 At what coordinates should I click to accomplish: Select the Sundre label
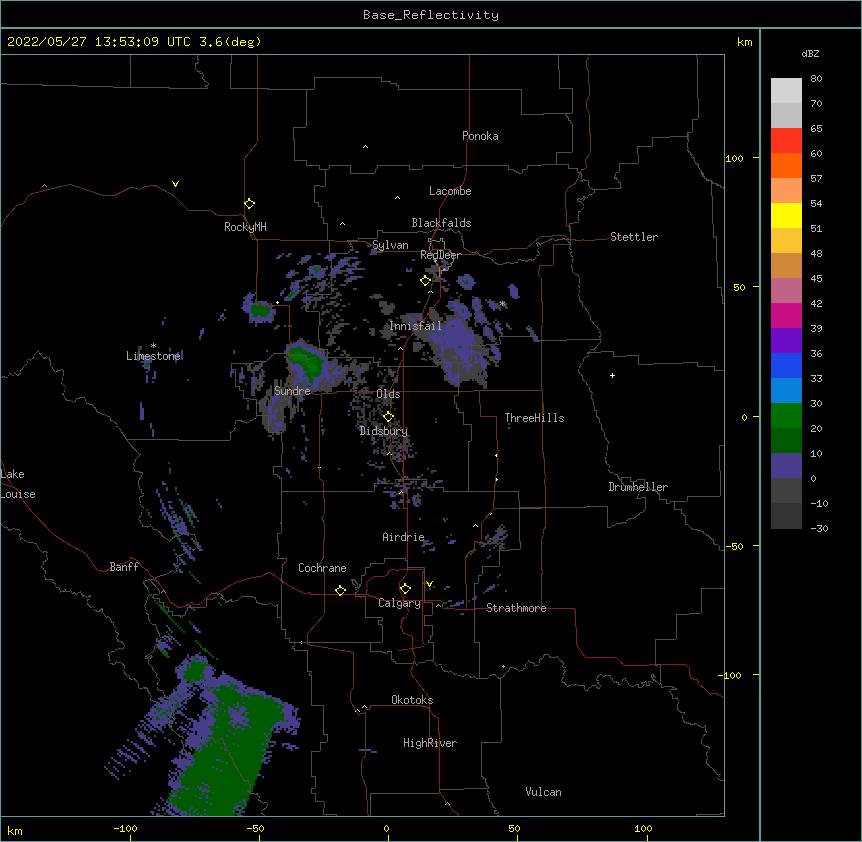point(292,391)
